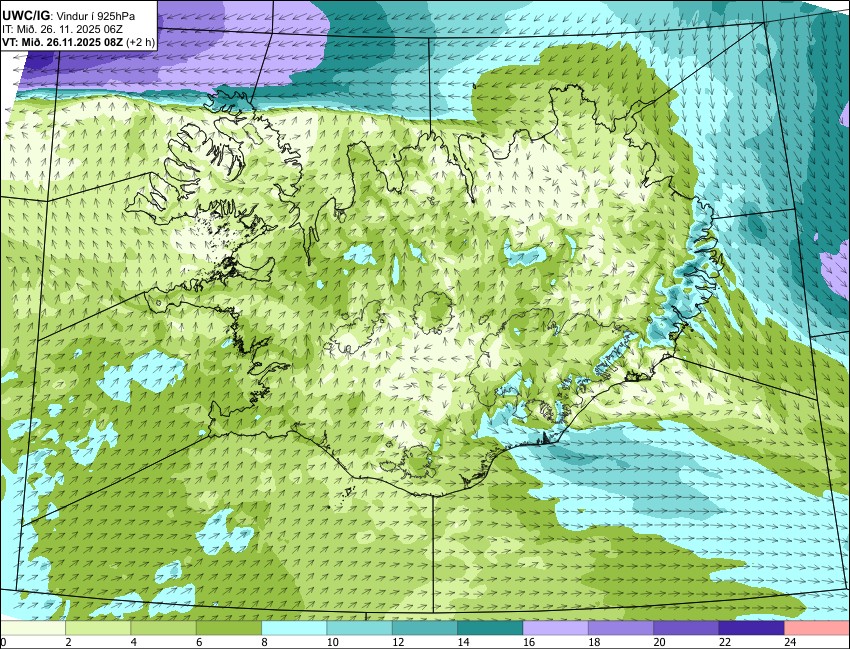Click the legend label '20'
This screenshot has height=649, width=850.
click(x=659, y=642)
